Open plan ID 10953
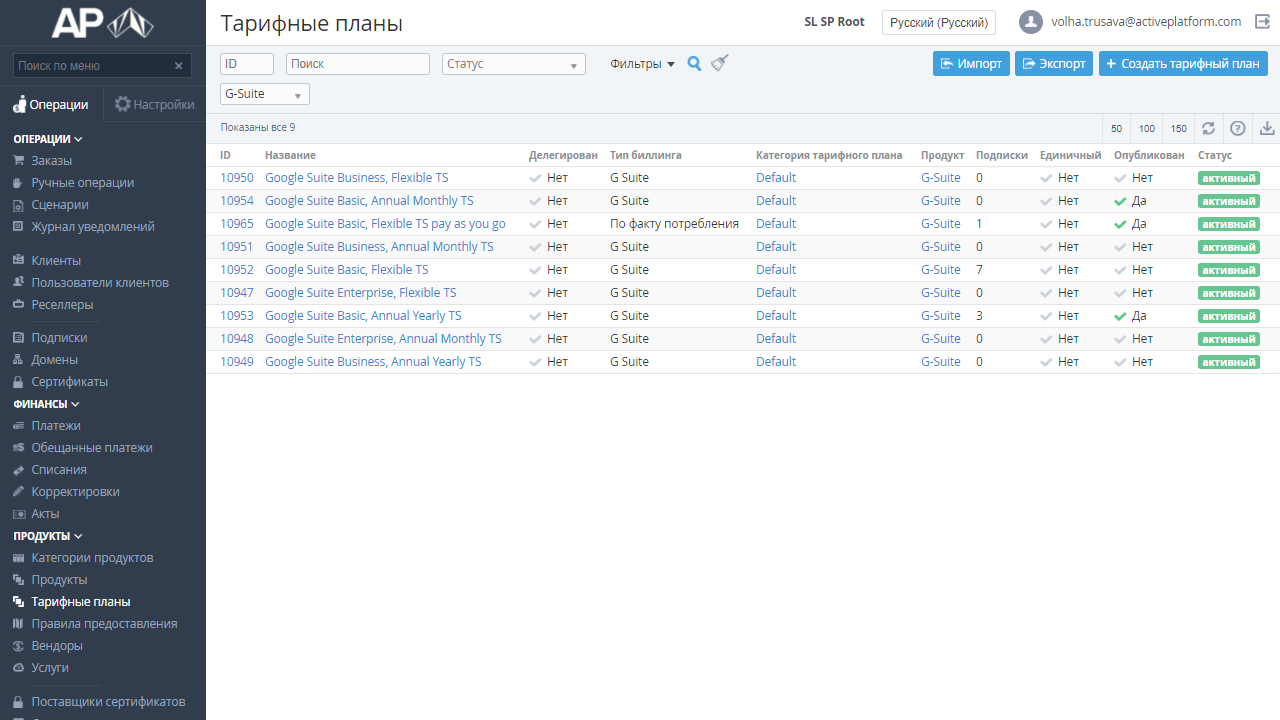 [x=237, y=316]
